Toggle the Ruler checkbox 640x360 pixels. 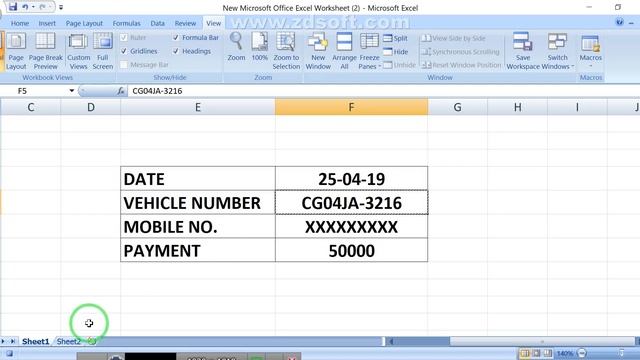point(124,38)
